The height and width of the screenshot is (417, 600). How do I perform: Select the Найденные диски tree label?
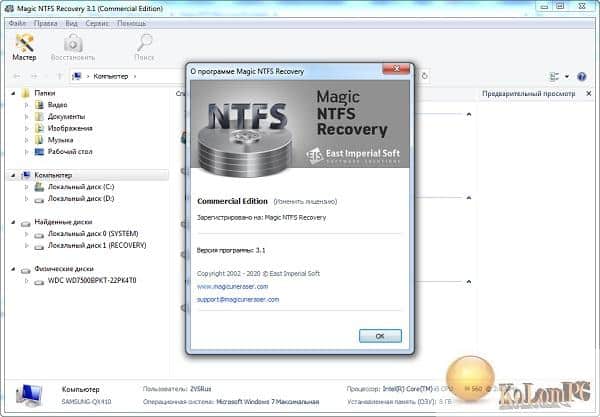pos(63,222)
